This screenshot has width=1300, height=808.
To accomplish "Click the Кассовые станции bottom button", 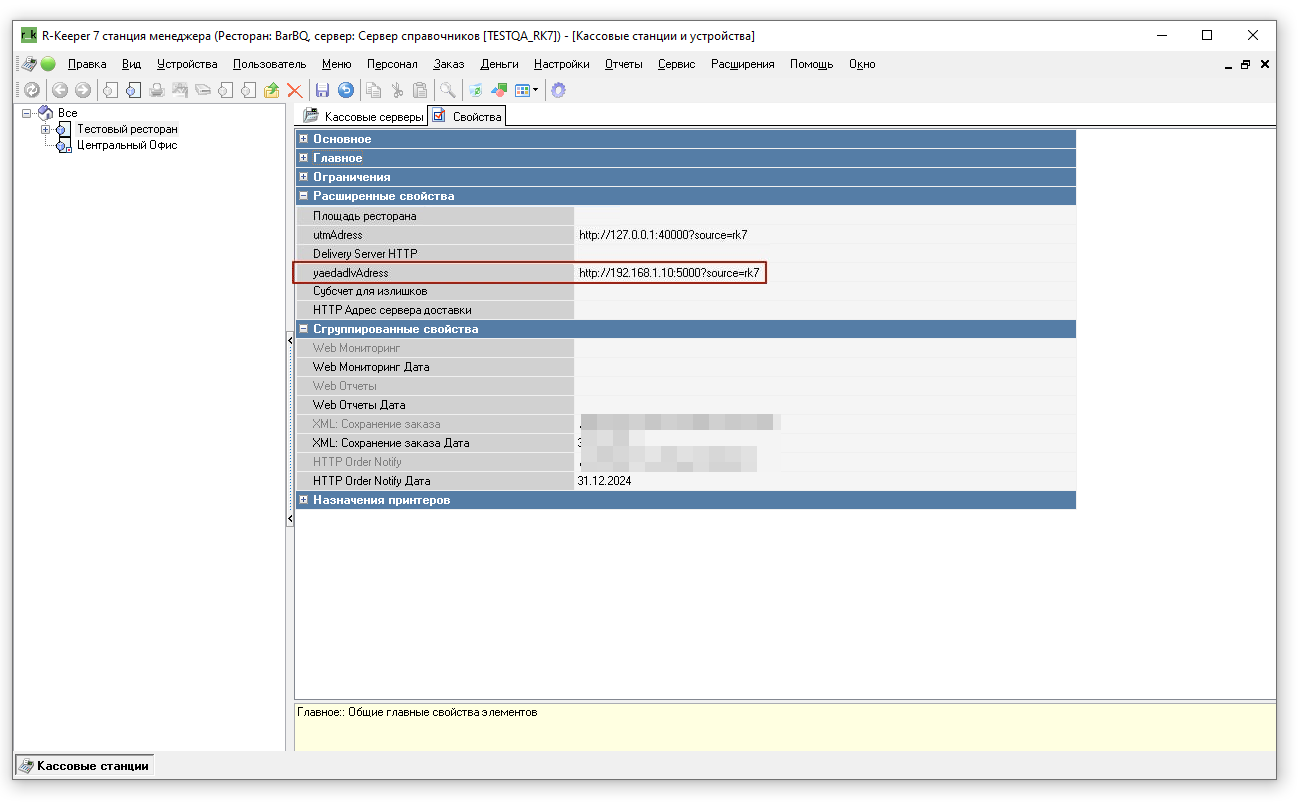I will (x=84, y=766).
